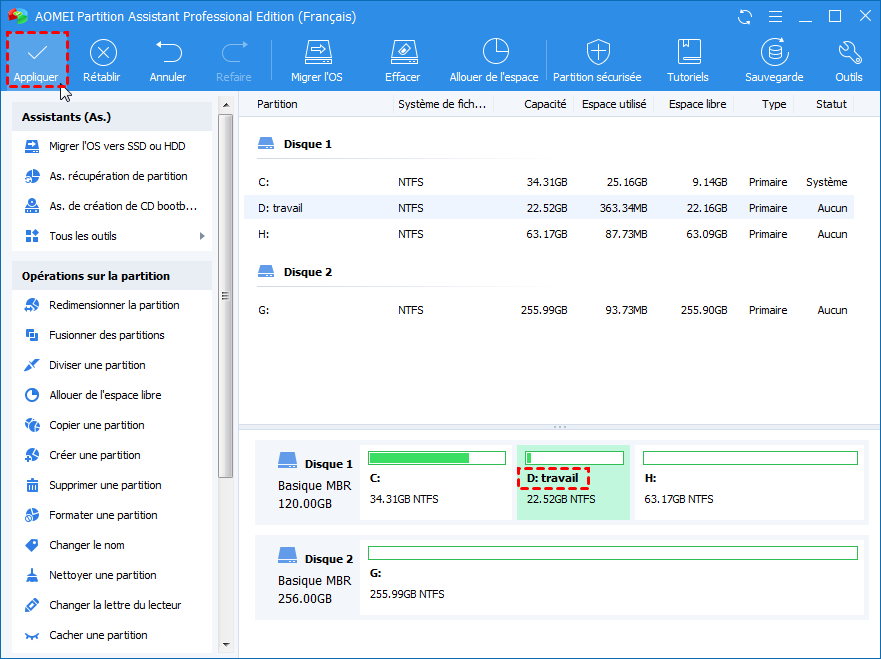Open the title bar menu dropdown icon
Image resolution: width=881 pixels, height=659 pixels.
(774, 17)
